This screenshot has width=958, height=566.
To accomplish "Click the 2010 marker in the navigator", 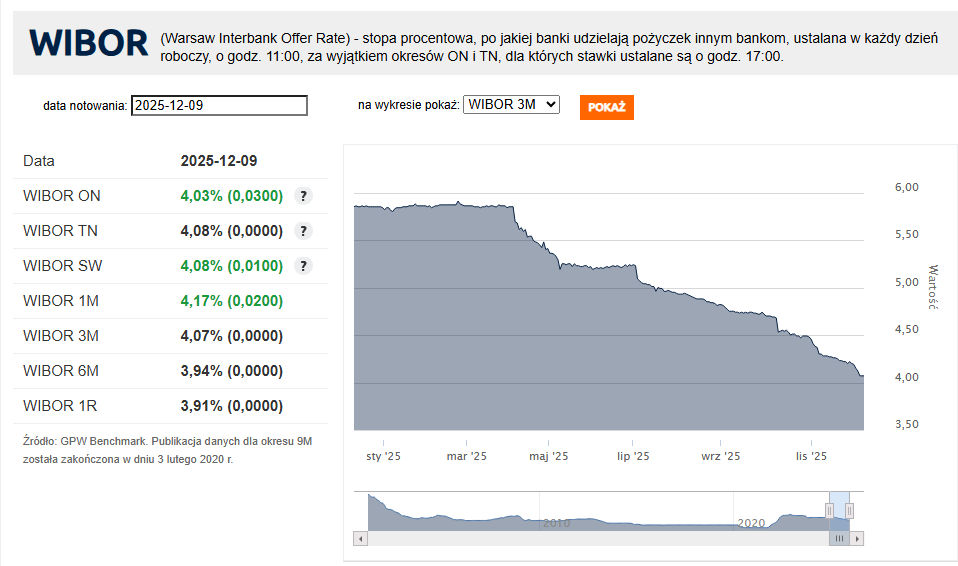I will coord(556,523).
